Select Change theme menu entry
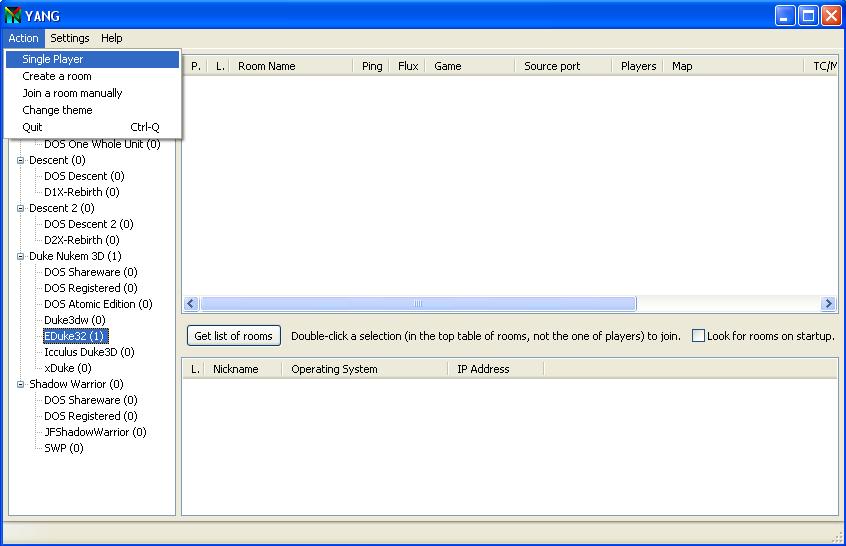Viewport: 846px width, 546px height. (x=92, y=110)
